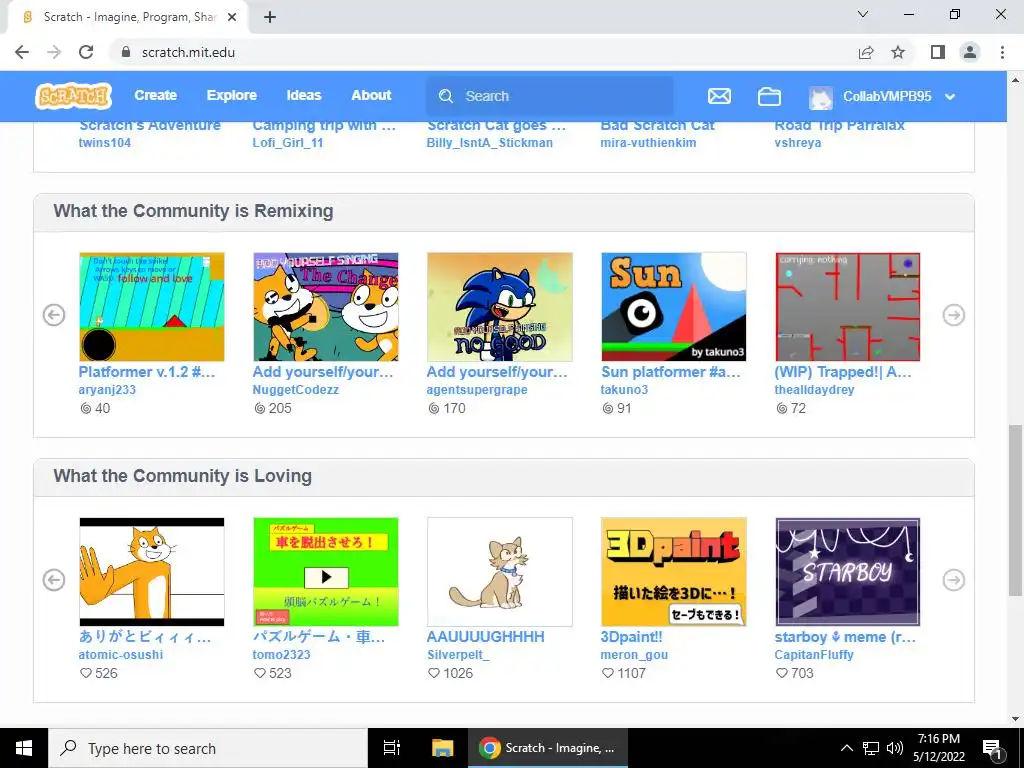Visit meron_gou's profile
The height and width of the screenshot is (768, 1024).
pyautogui.click(x=634, y=655)
